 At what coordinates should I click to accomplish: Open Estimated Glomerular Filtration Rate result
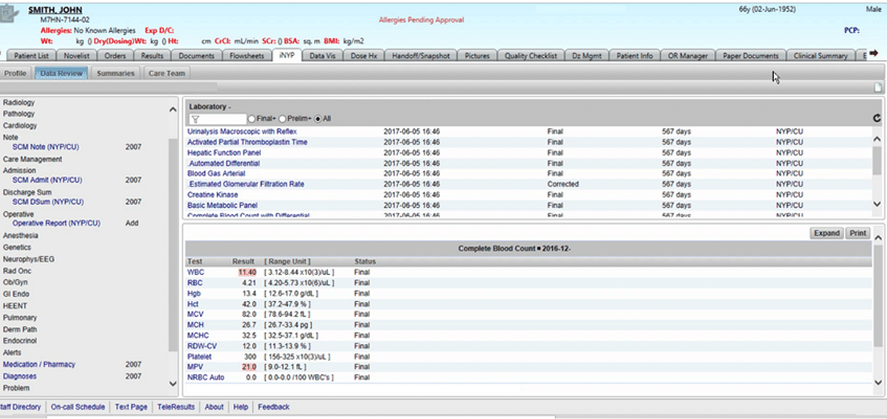pyautogui.click(x=246, y=184)
